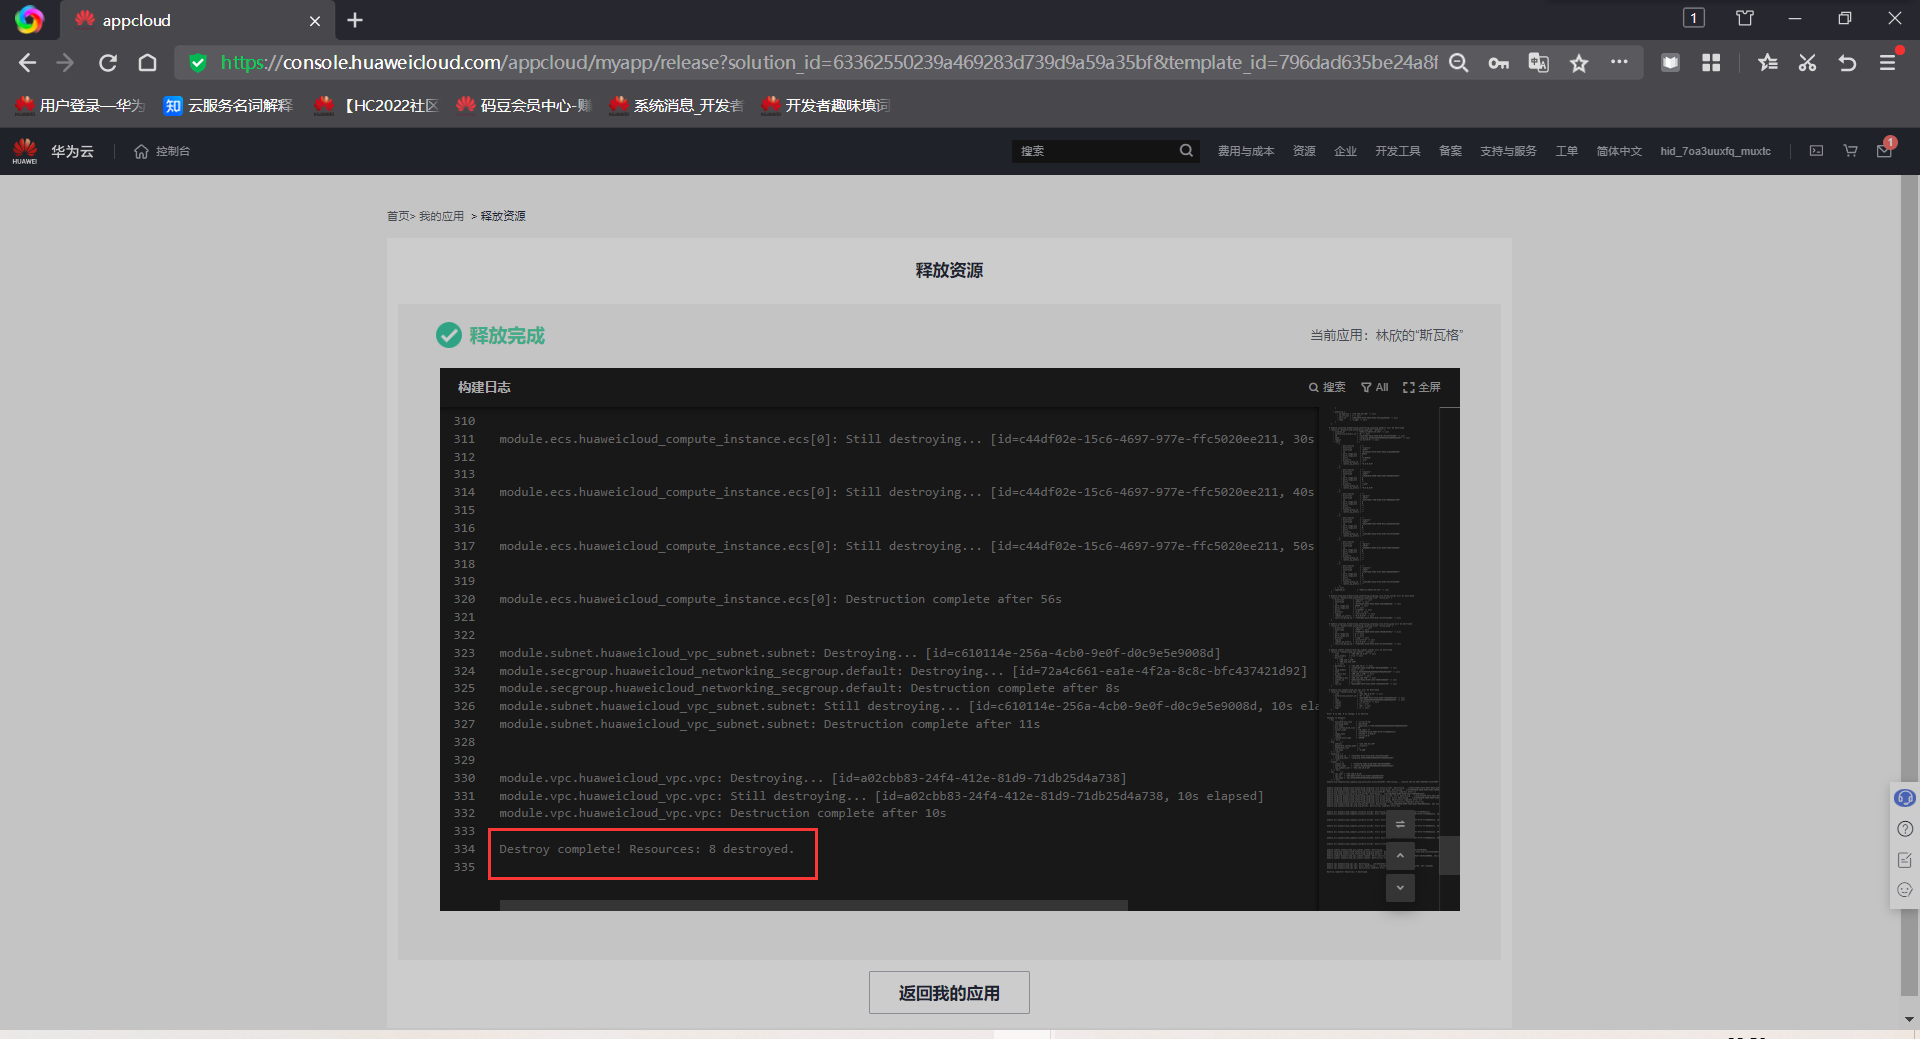Open the messages mail icon
The image size is (1920, 1039).
(x=1884, y=151)
